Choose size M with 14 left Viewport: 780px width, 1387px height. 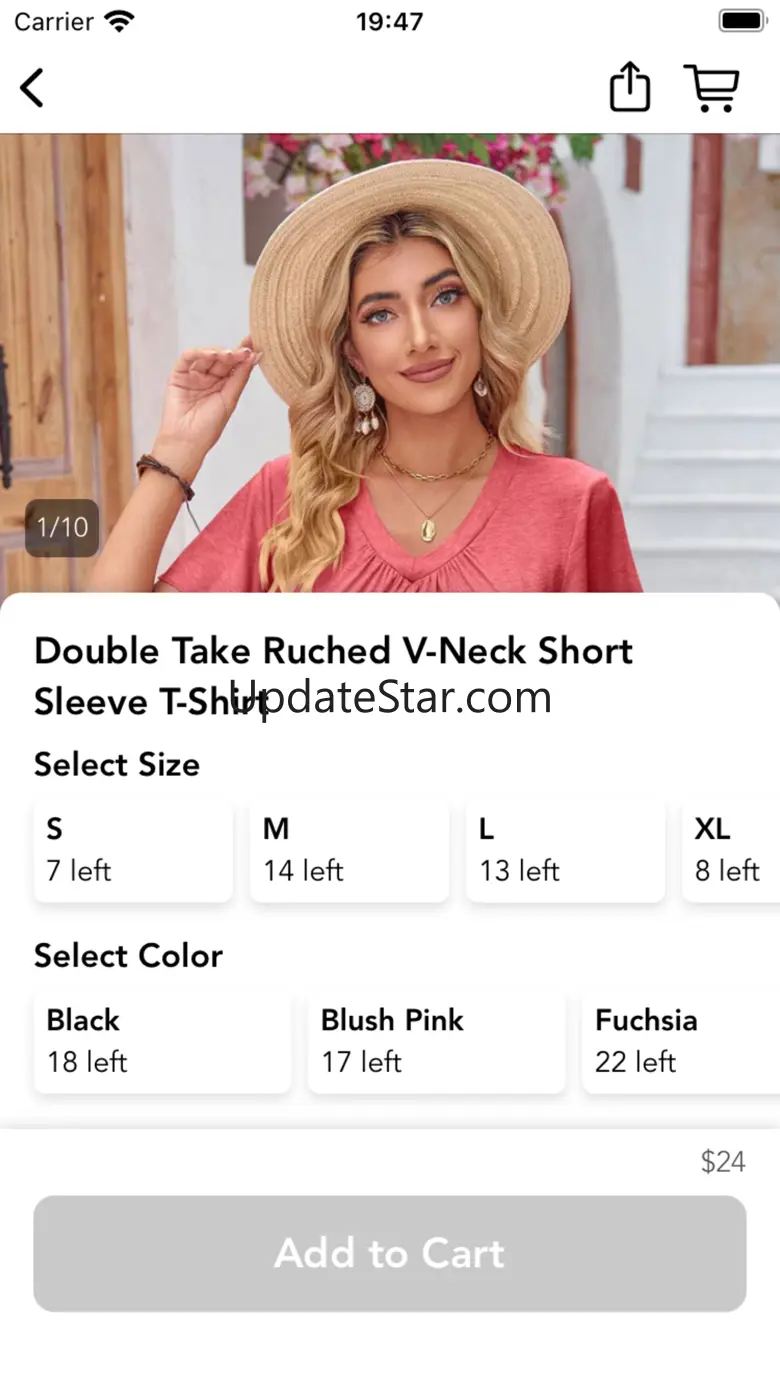(349, 849)
